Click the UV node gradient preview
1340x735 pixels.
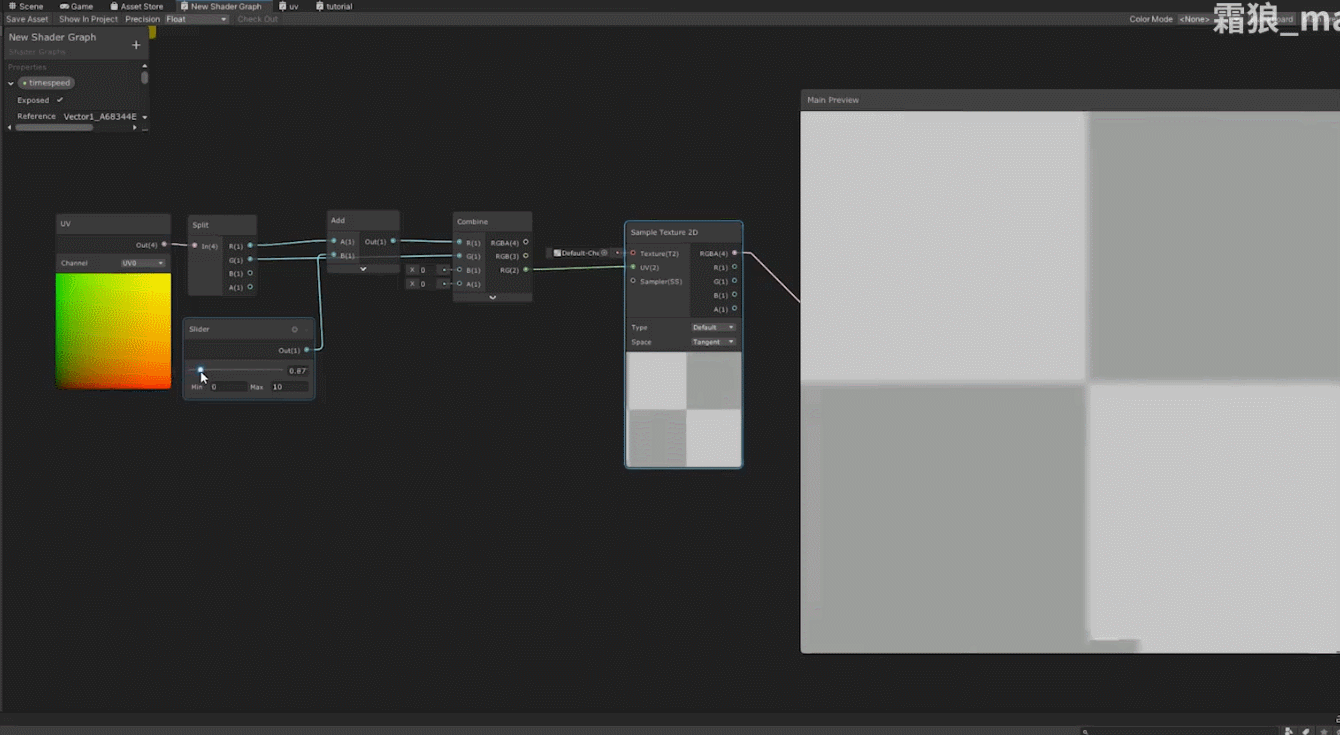pyautogui.click(x=113, y=331)
